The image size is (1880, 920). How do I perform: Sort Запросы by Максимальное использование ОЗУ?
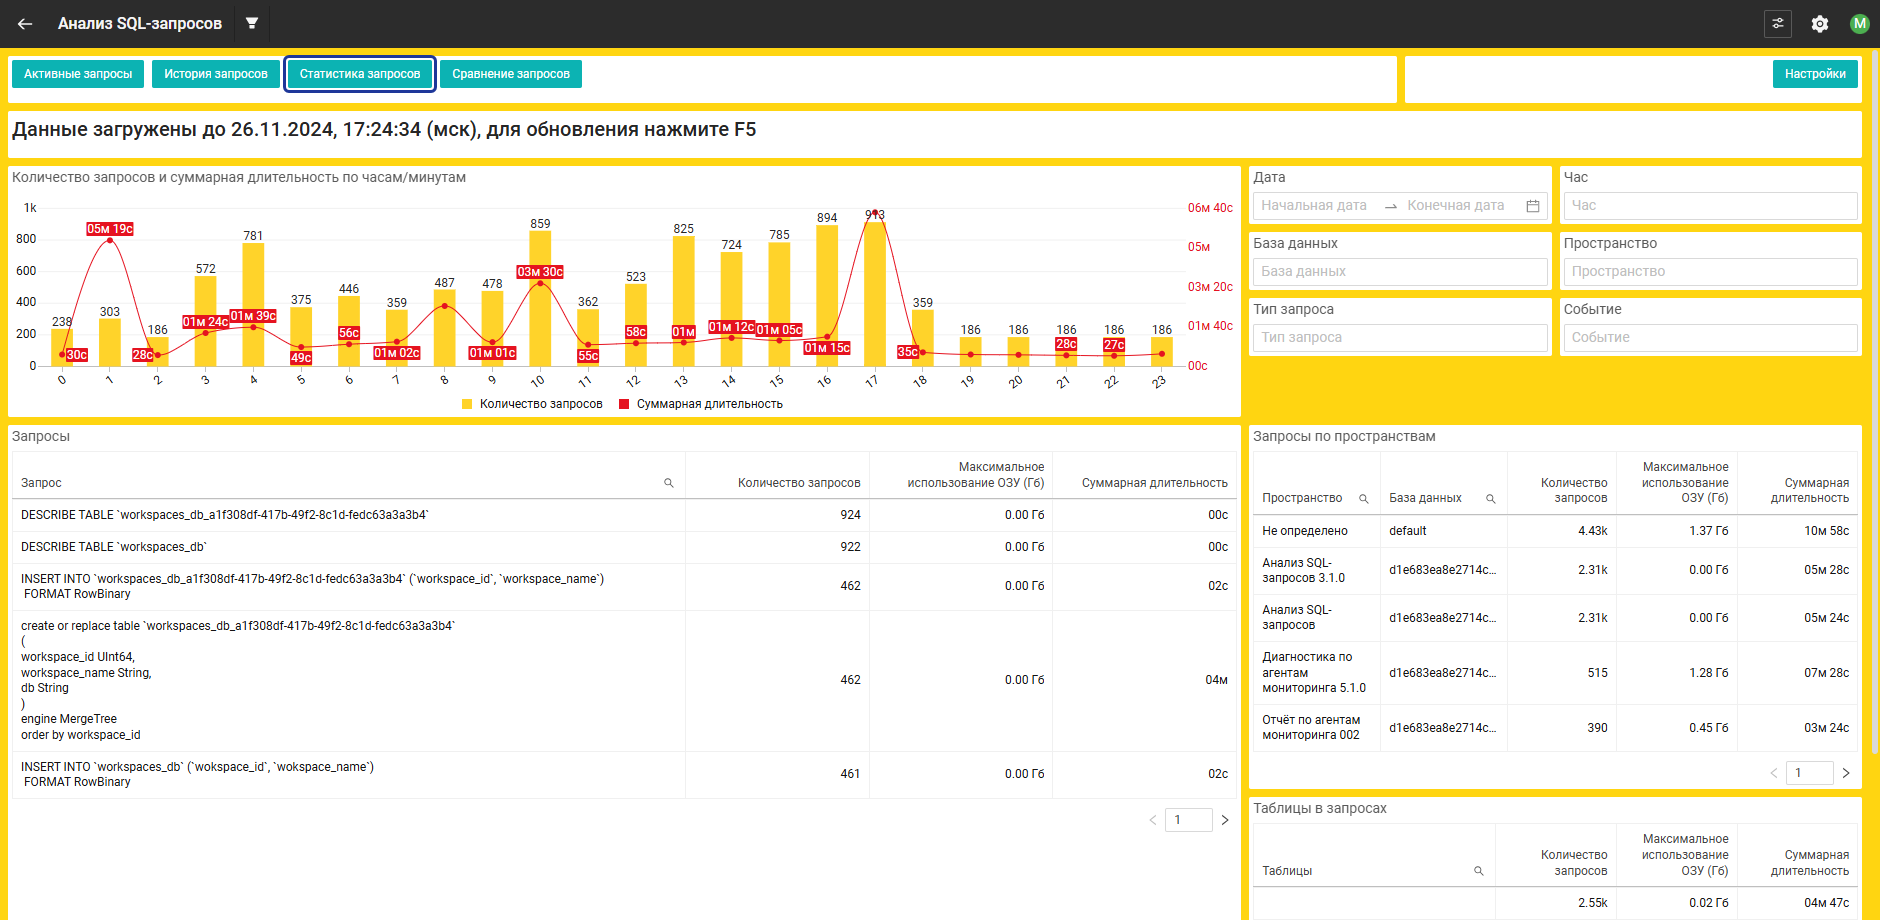tap(975, 475)
